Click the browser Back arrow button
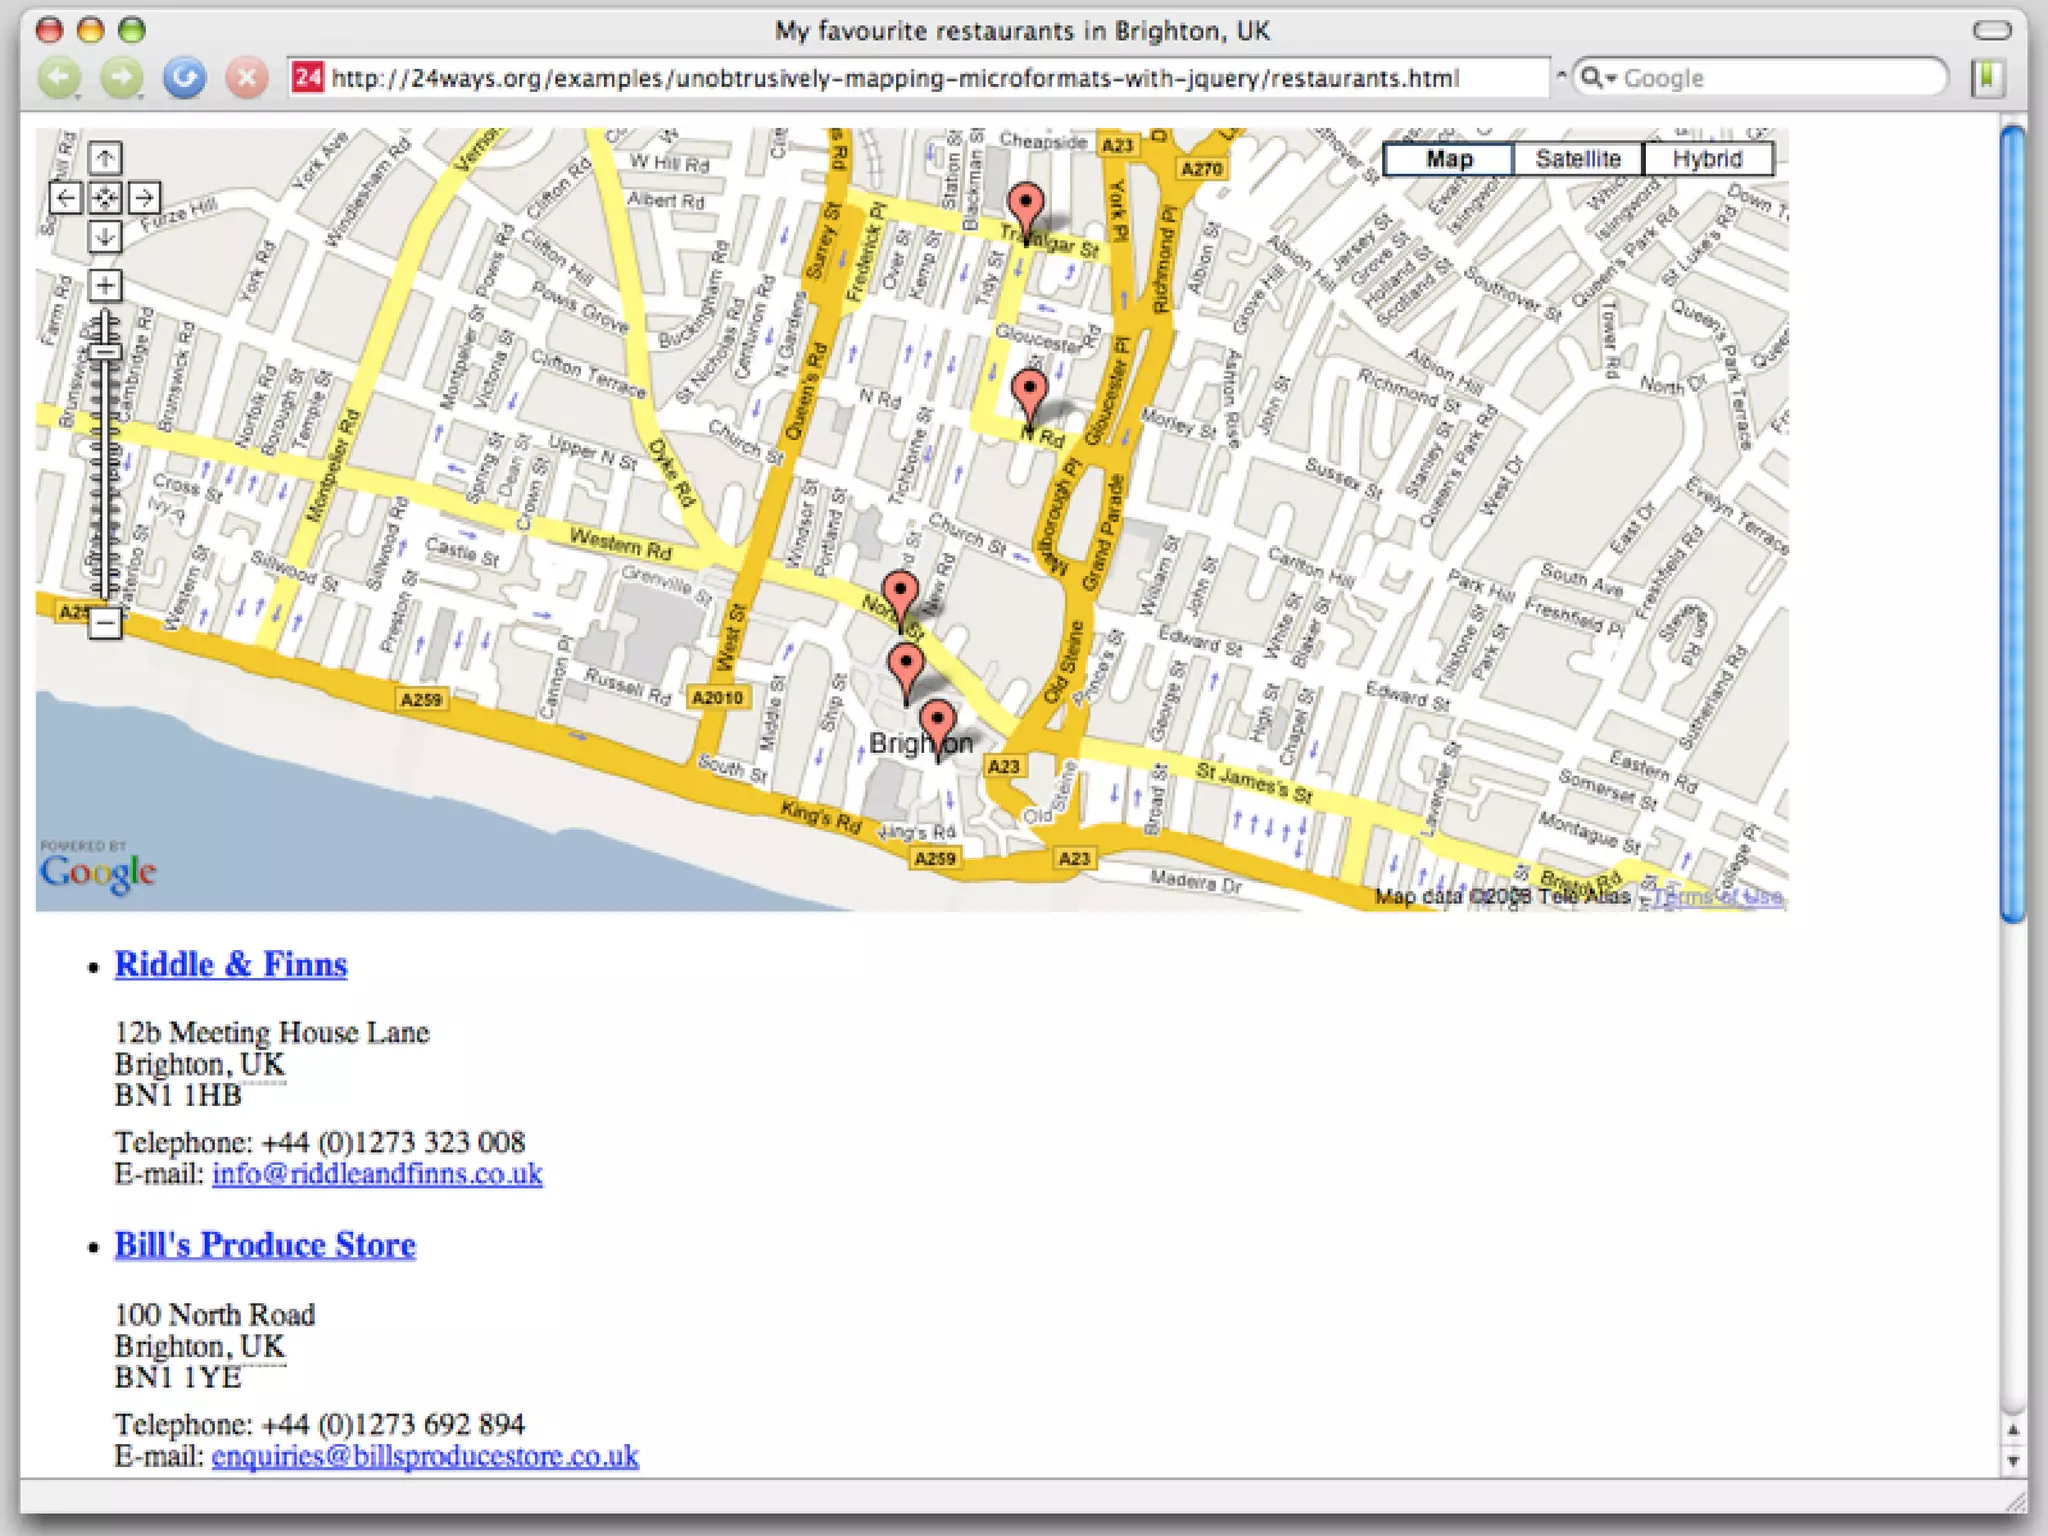 [60, 78]
